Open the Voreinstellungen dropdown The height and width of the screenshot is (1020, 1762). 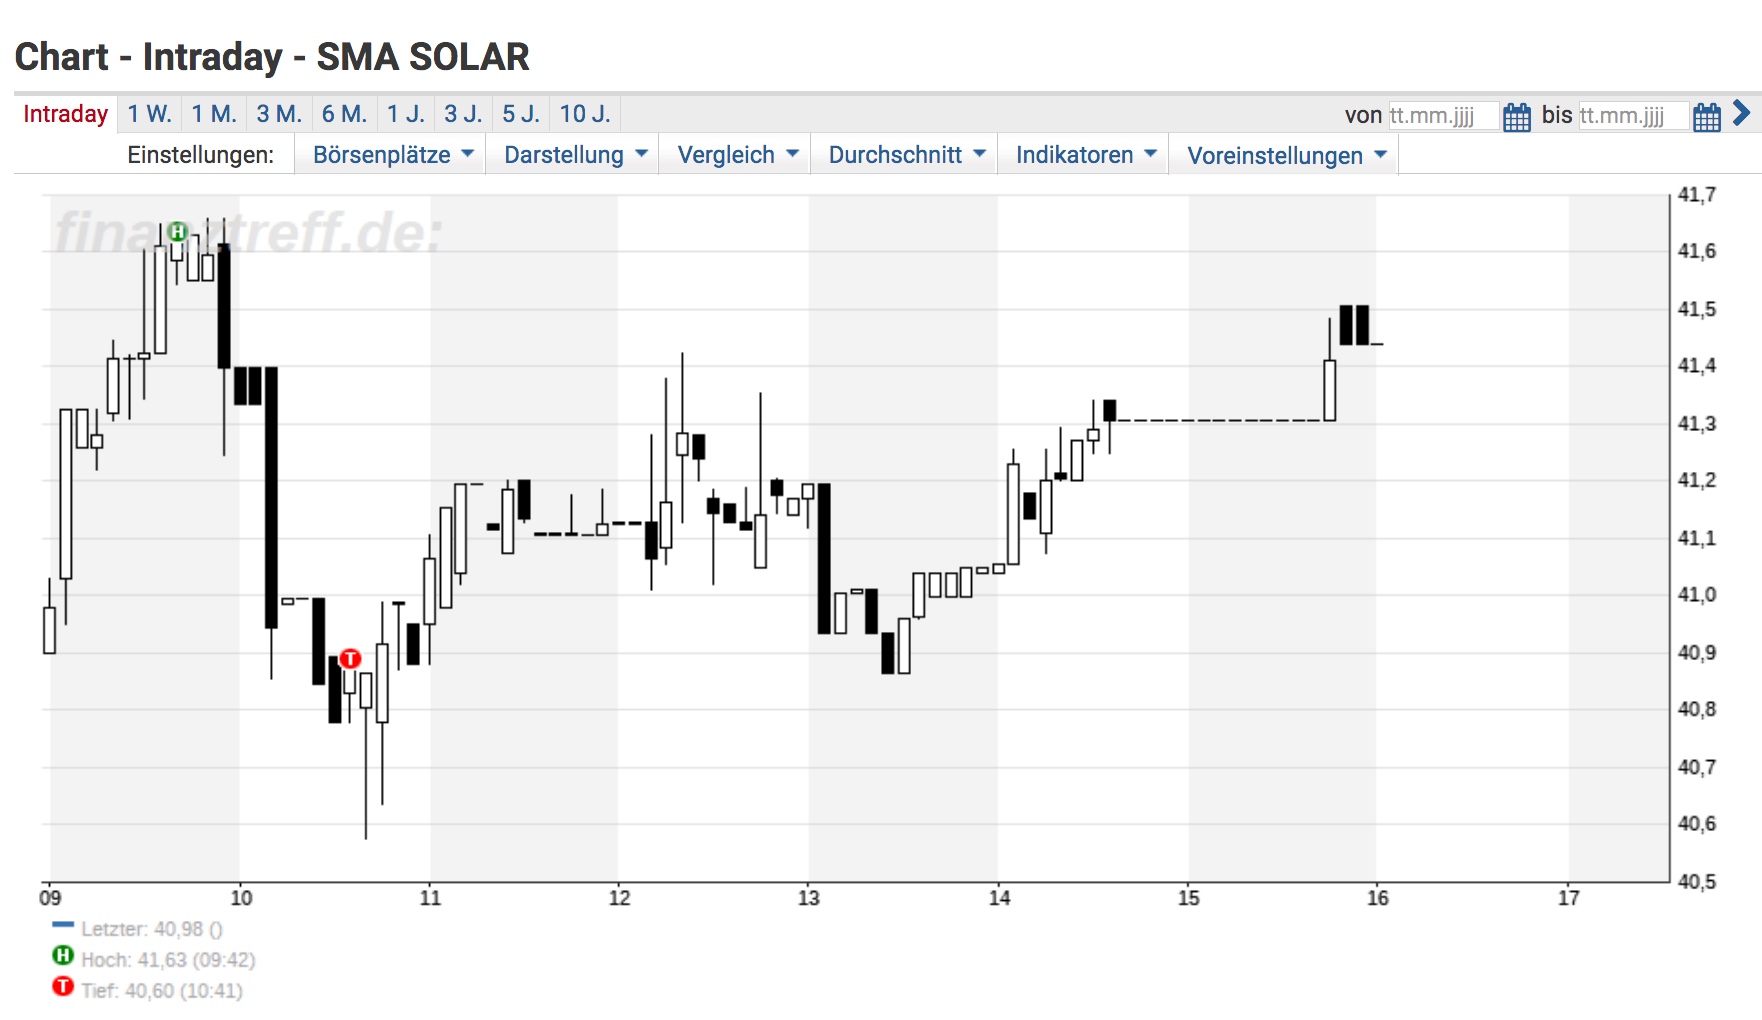click(x=1283, y=154)
